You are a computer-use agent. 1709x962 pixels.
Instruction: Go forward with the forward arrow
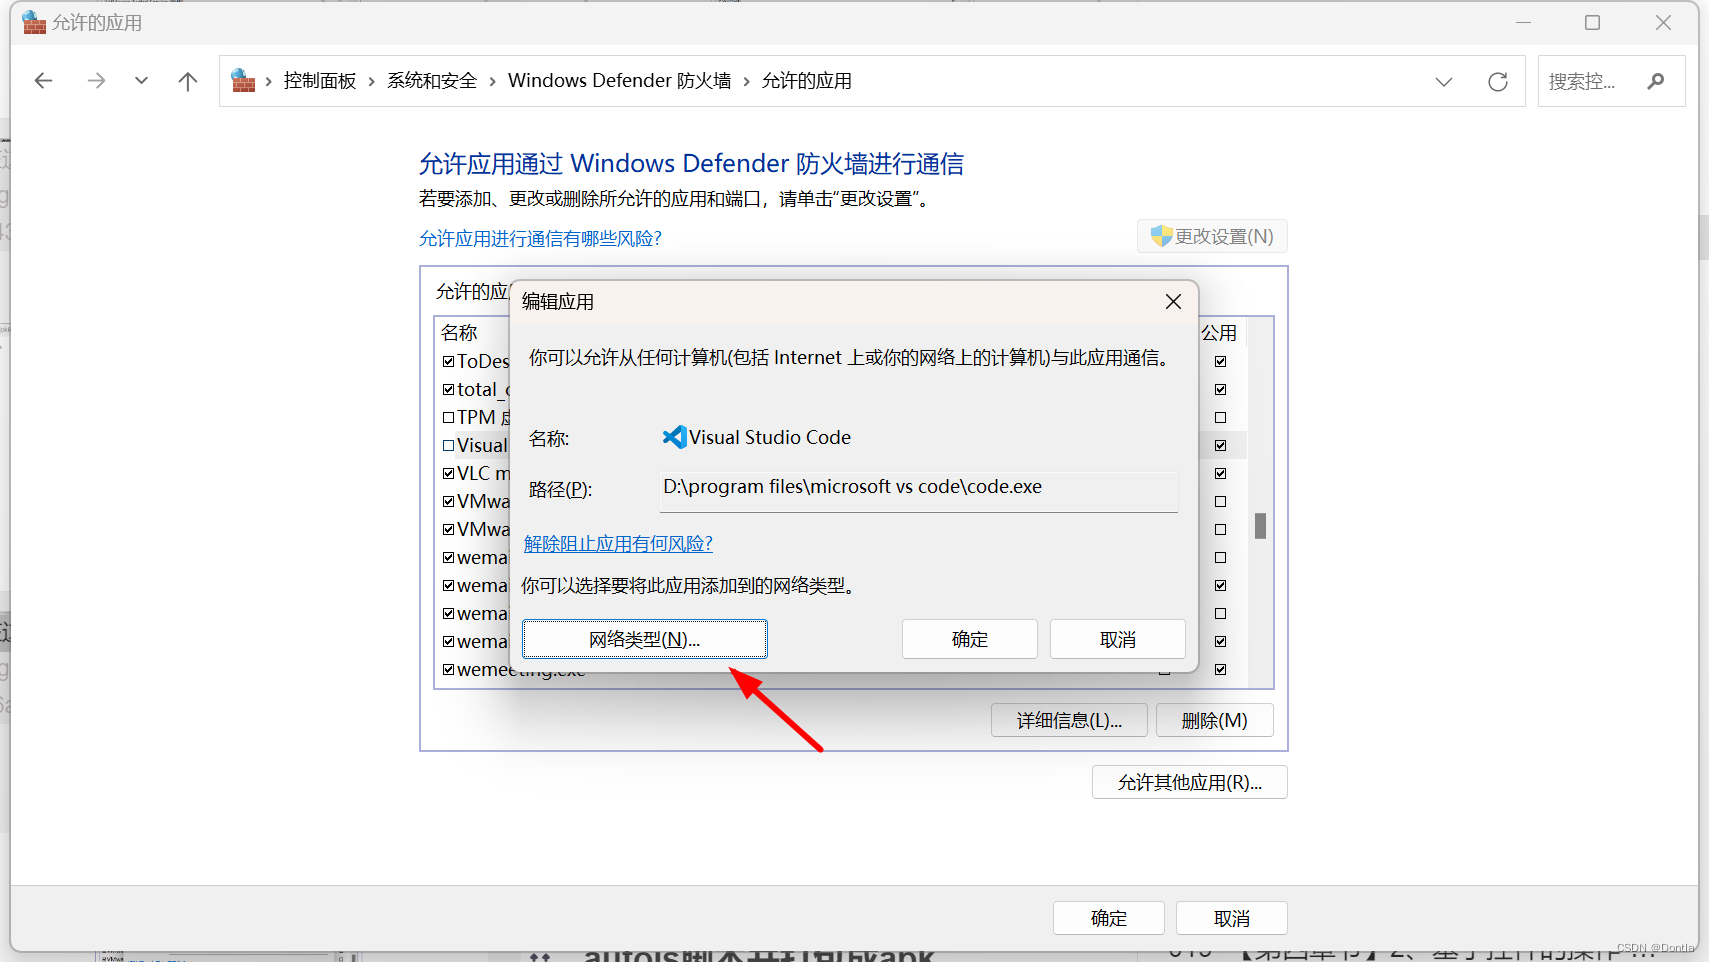[x=96, y=81]
